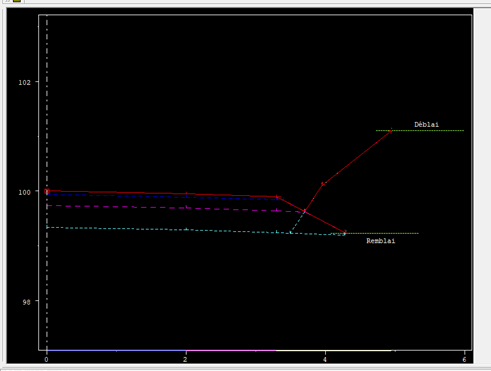
Task: Click the yellow icon at top-left corner
Action: click(x=17, y=1)
